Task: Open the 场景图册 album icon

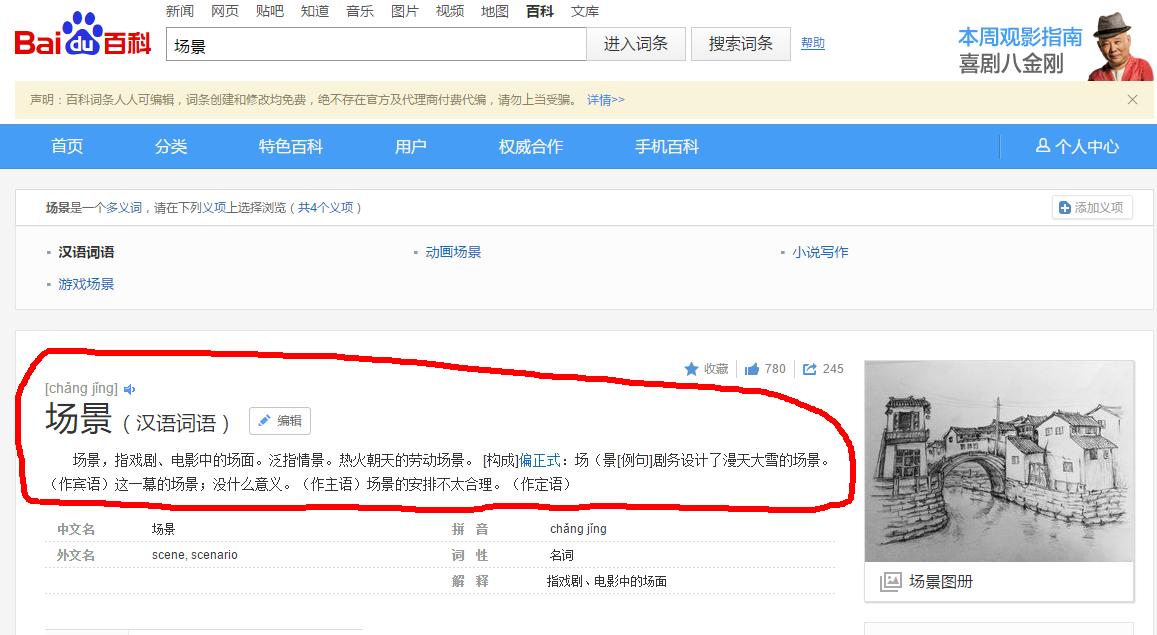Action: (x=890, y=582)
